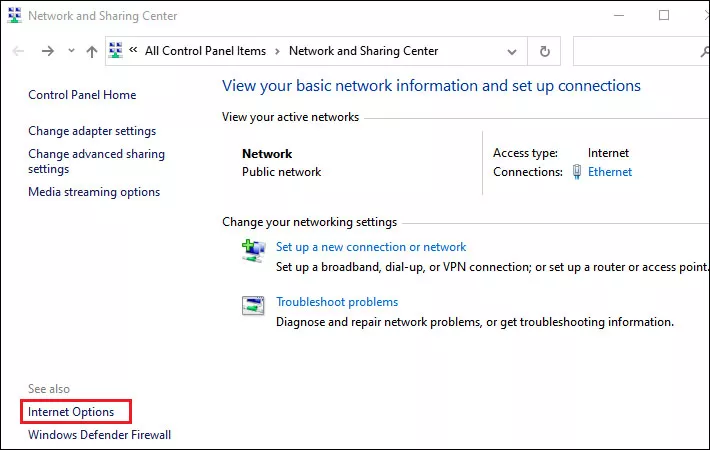
Task: Click the address bar control panel icon
Action: [116, 51]
